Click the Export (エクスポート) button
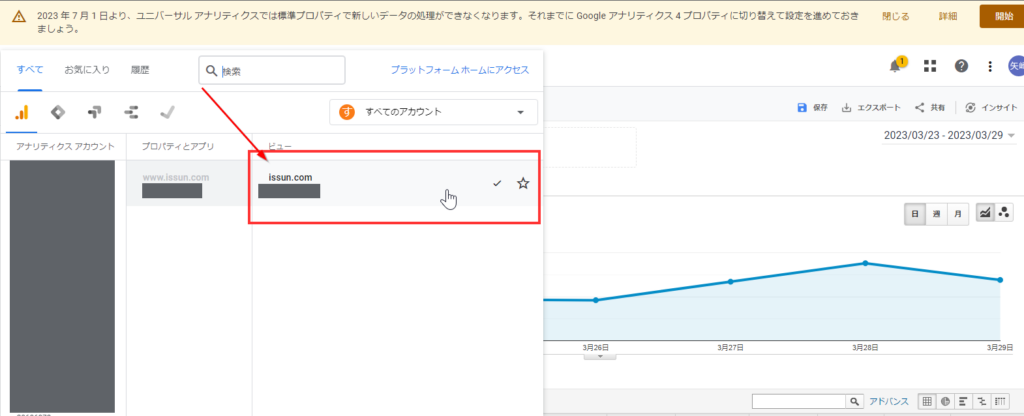This screenshot has width=1024, height=416. pyautogui.click(x=871, y=108)
